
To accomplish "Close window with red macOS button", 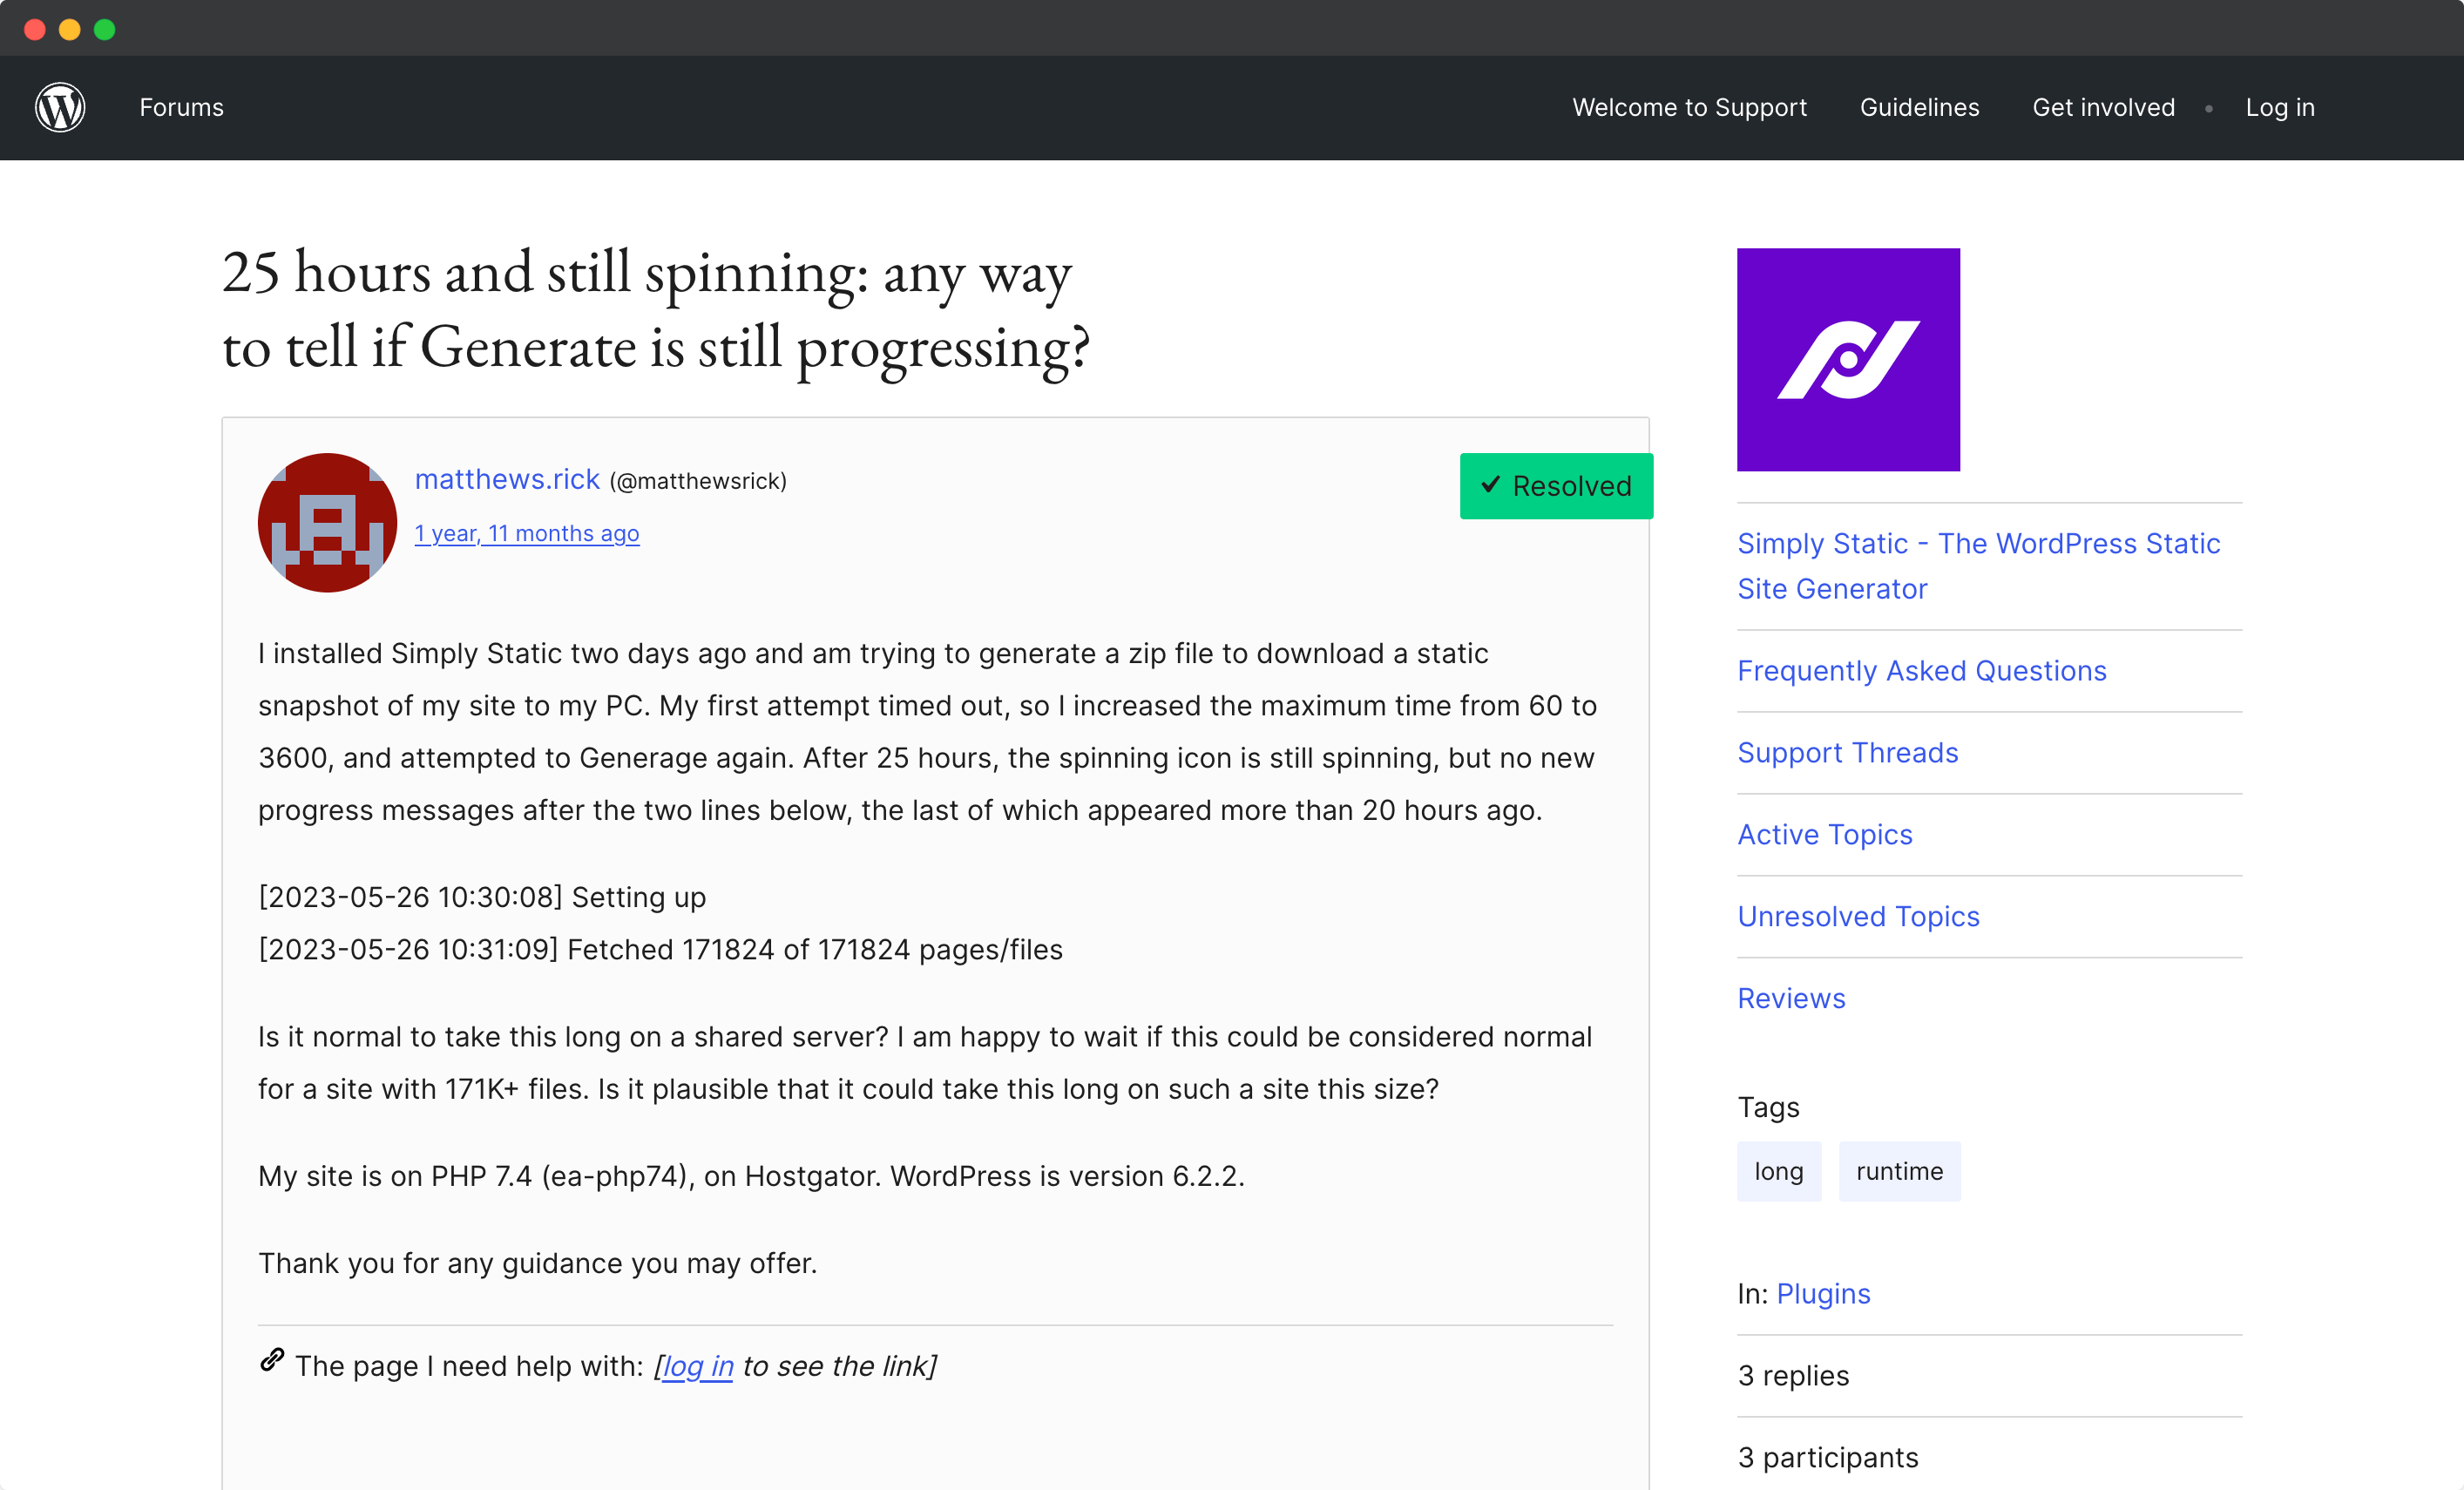I will coord(35,29).
